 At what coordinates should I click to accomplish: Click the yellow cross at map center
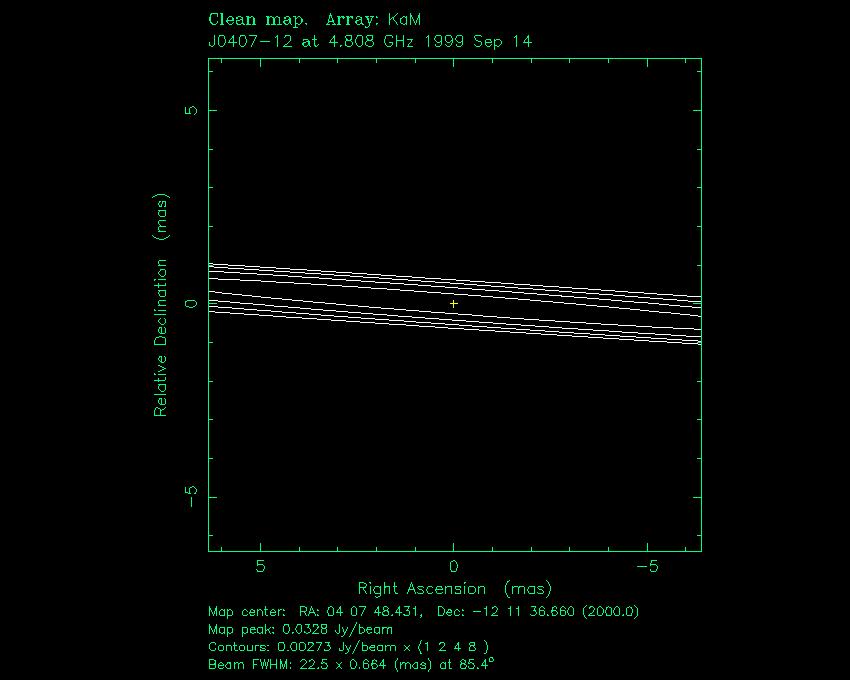tap(454, 304)
